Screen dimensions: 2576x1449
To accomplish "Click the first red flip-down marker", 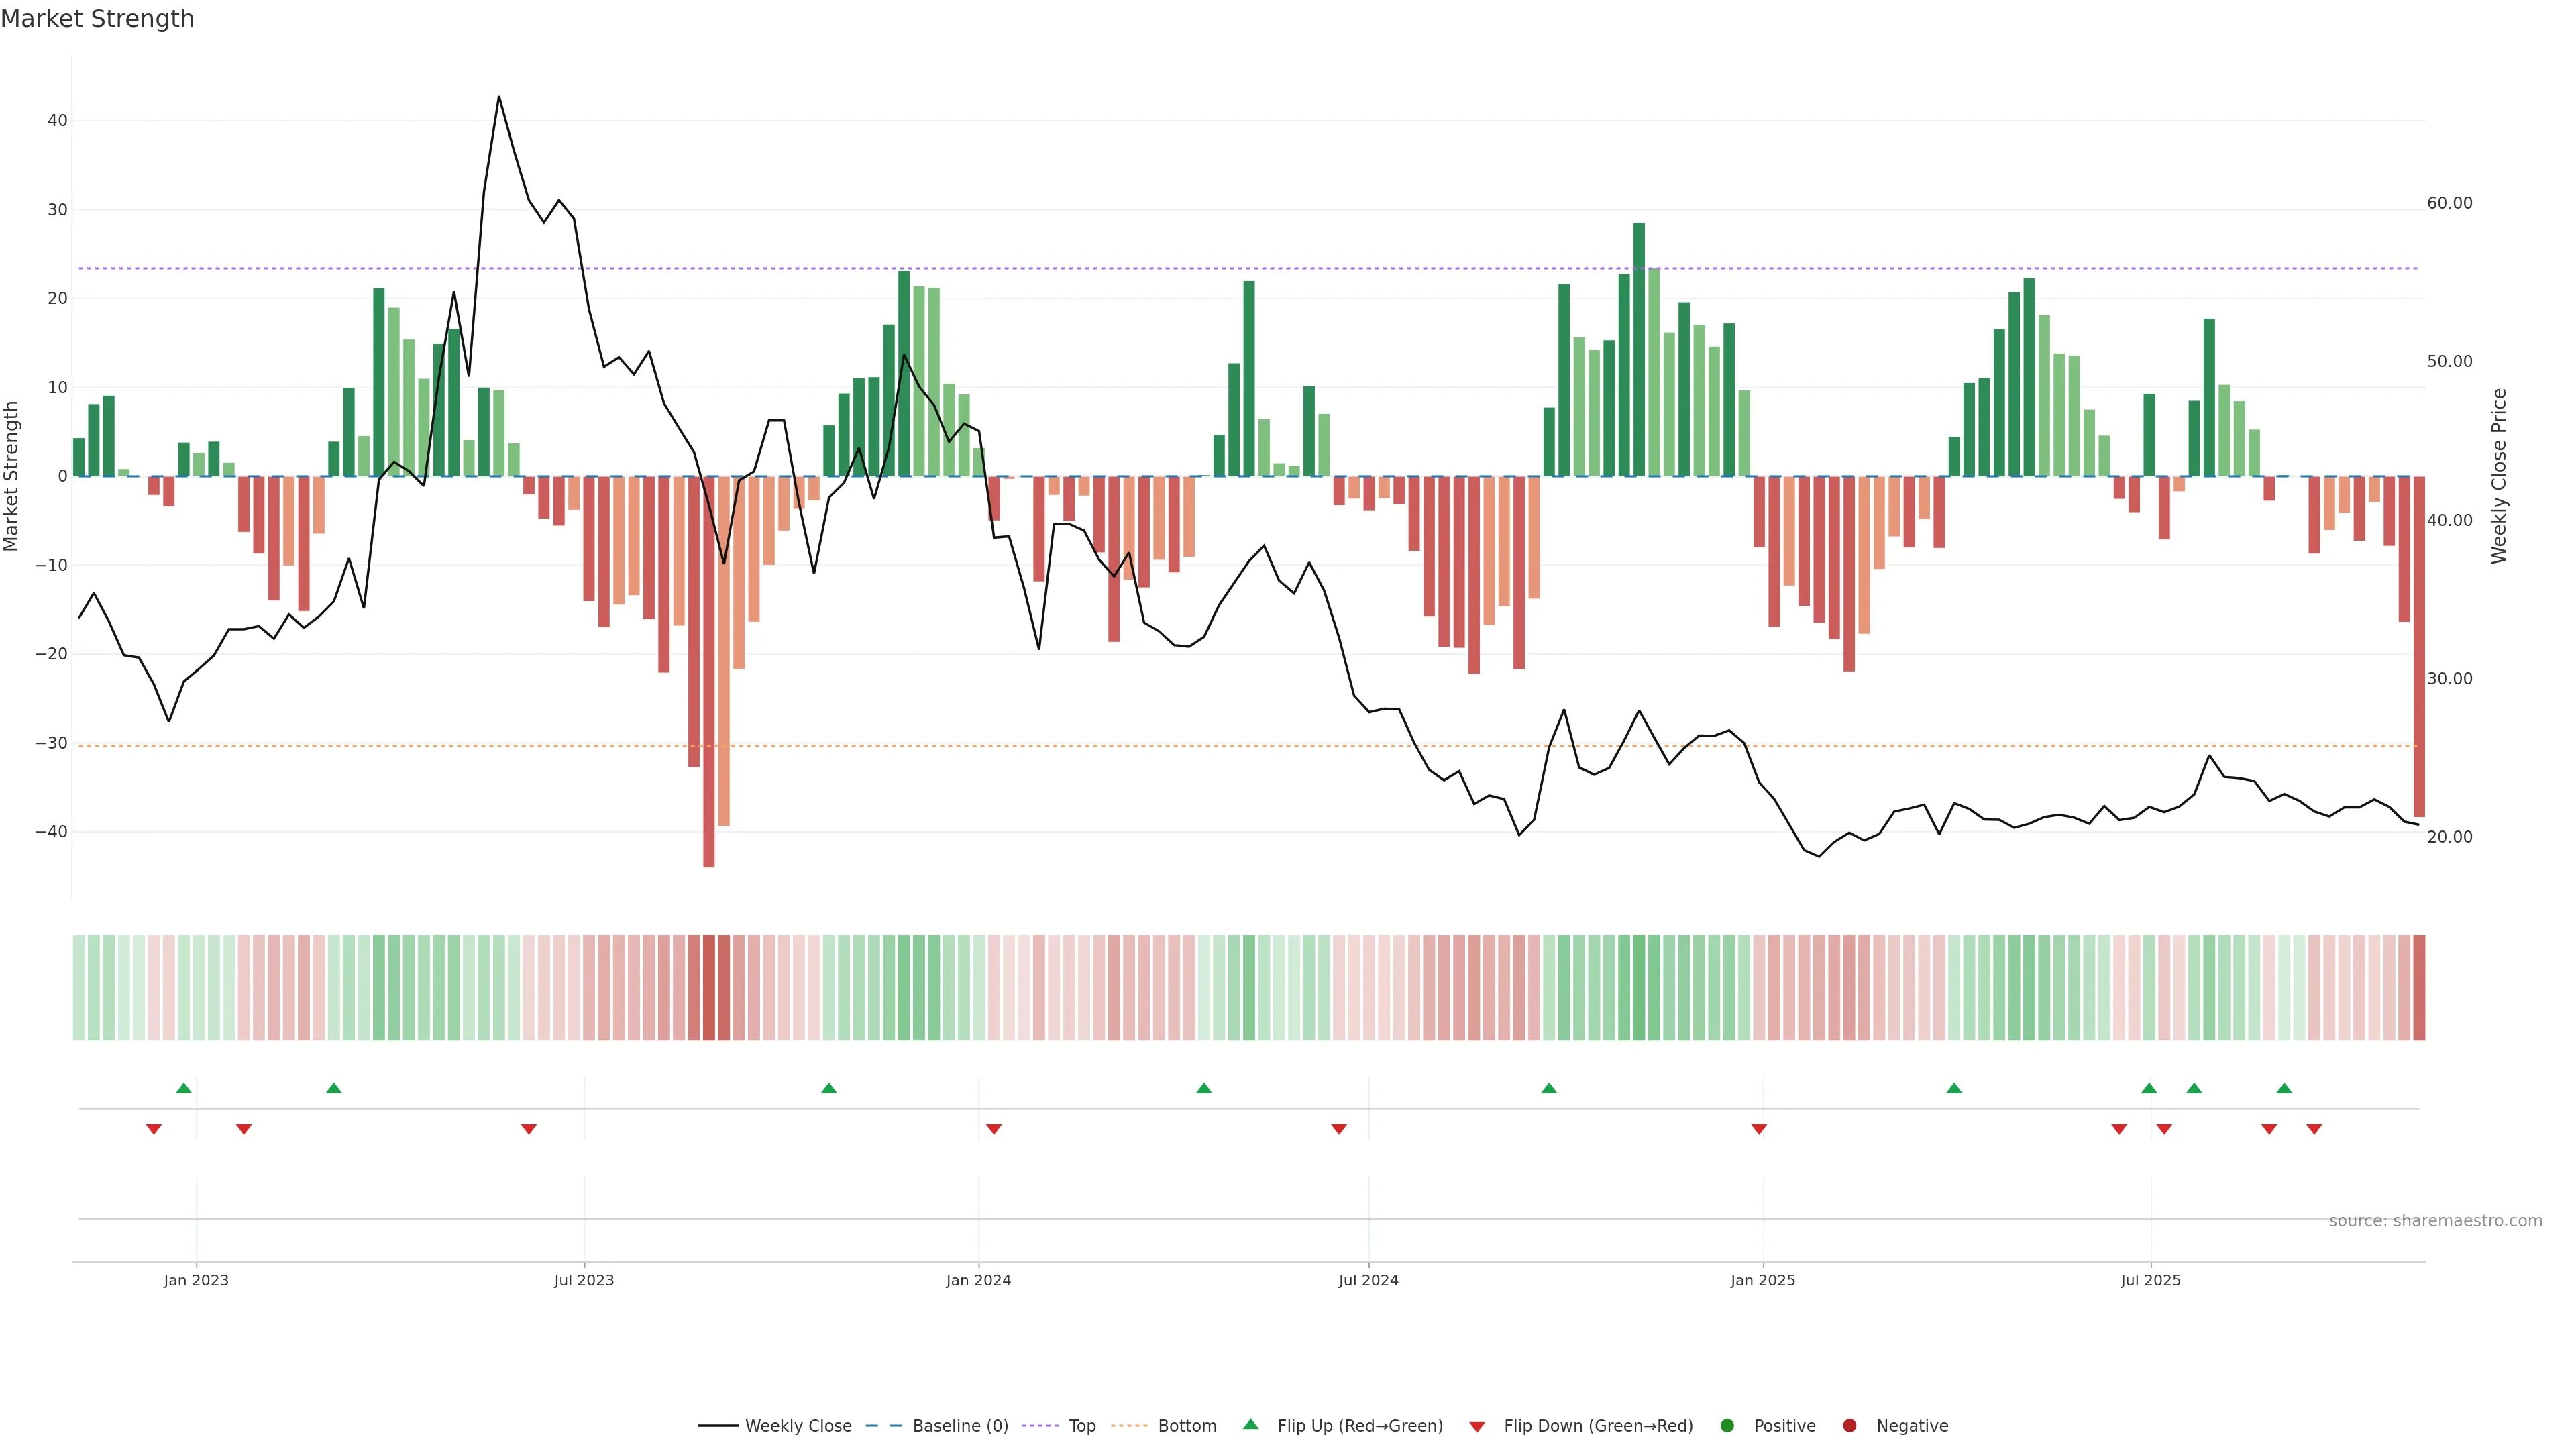I will 154,1129.
